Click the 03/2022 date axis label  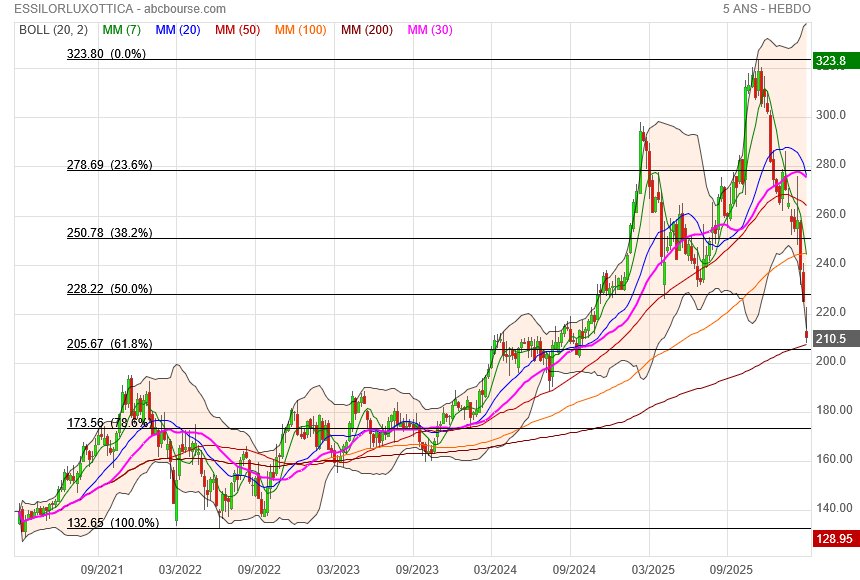pyautogui.click(x=180, y=570)
